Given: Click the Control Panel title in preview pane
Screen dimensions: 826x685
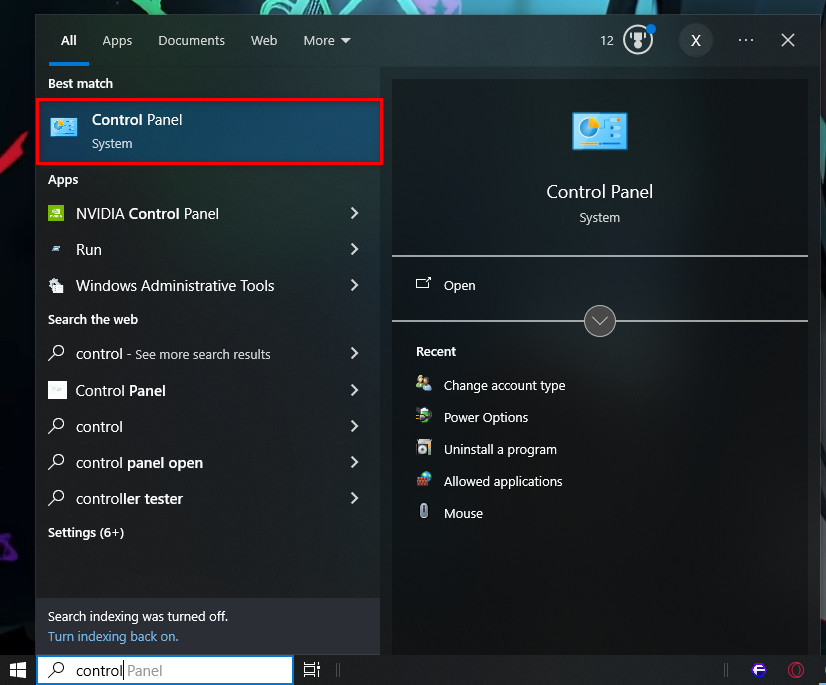Looking at the screenshot, I should click(599, 191).
